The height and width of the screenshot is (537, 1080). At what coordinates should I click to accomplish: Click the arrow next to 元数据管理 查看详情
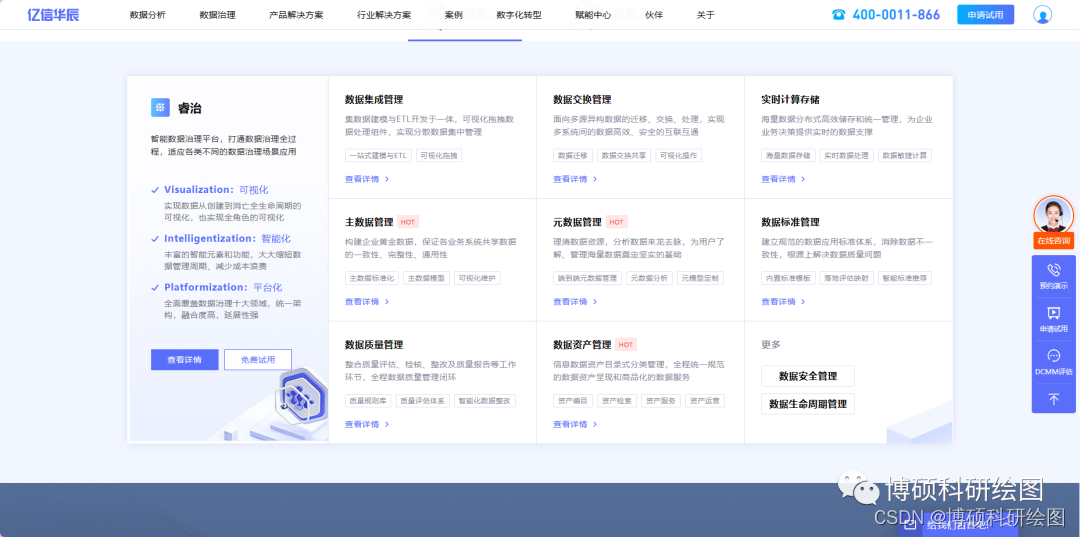(595, 302)
